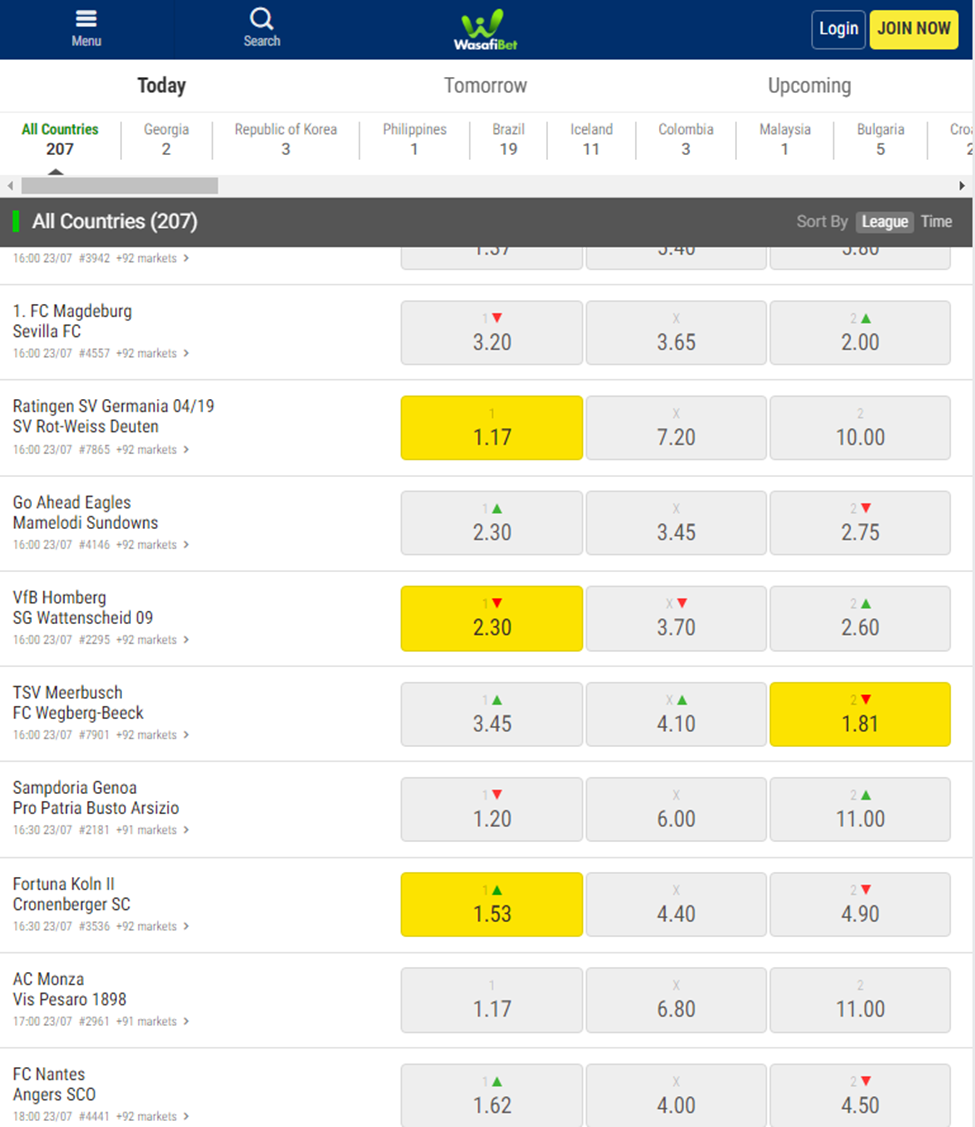Select away win 11.00 for Vis Pesaro 1898
Viewport: 975px width, 1127px height.
[860, 1000]
